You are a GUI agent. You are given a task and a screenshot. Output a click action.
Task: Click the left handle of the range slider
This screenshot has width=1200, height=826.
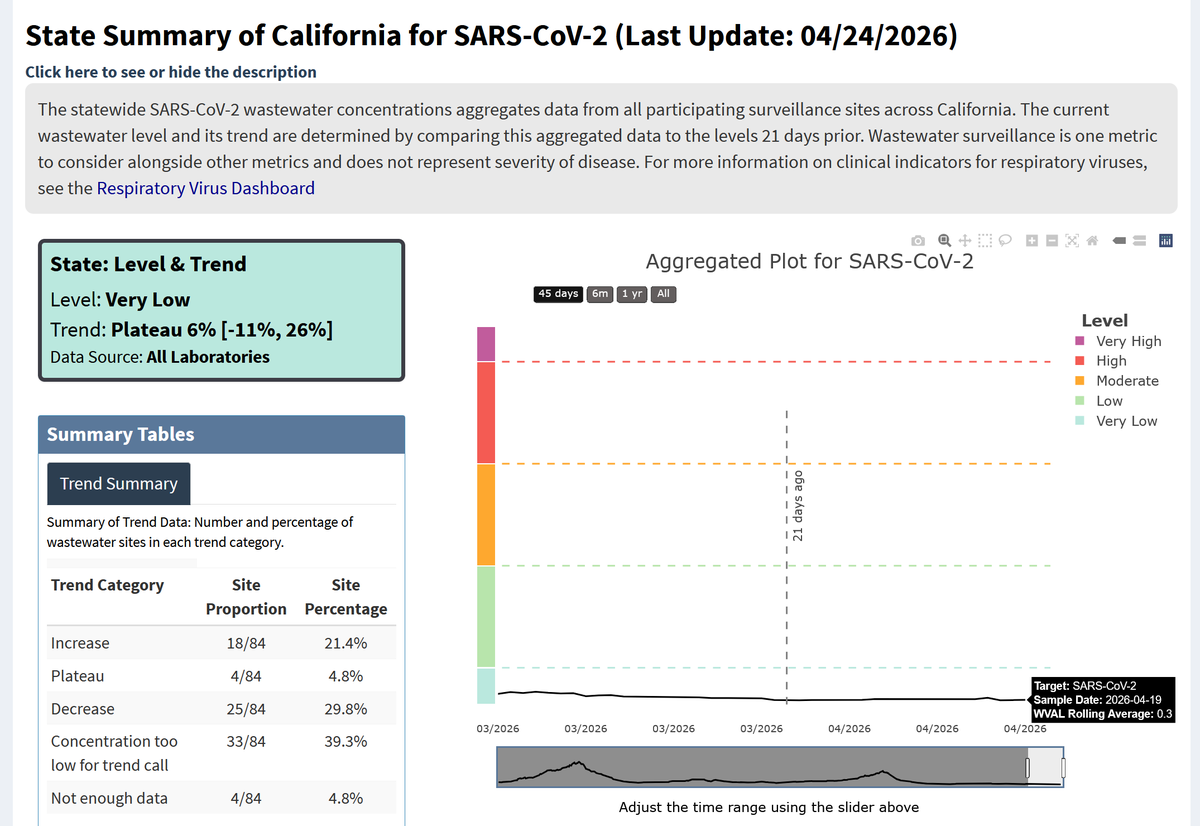[x=1027, y=768]
